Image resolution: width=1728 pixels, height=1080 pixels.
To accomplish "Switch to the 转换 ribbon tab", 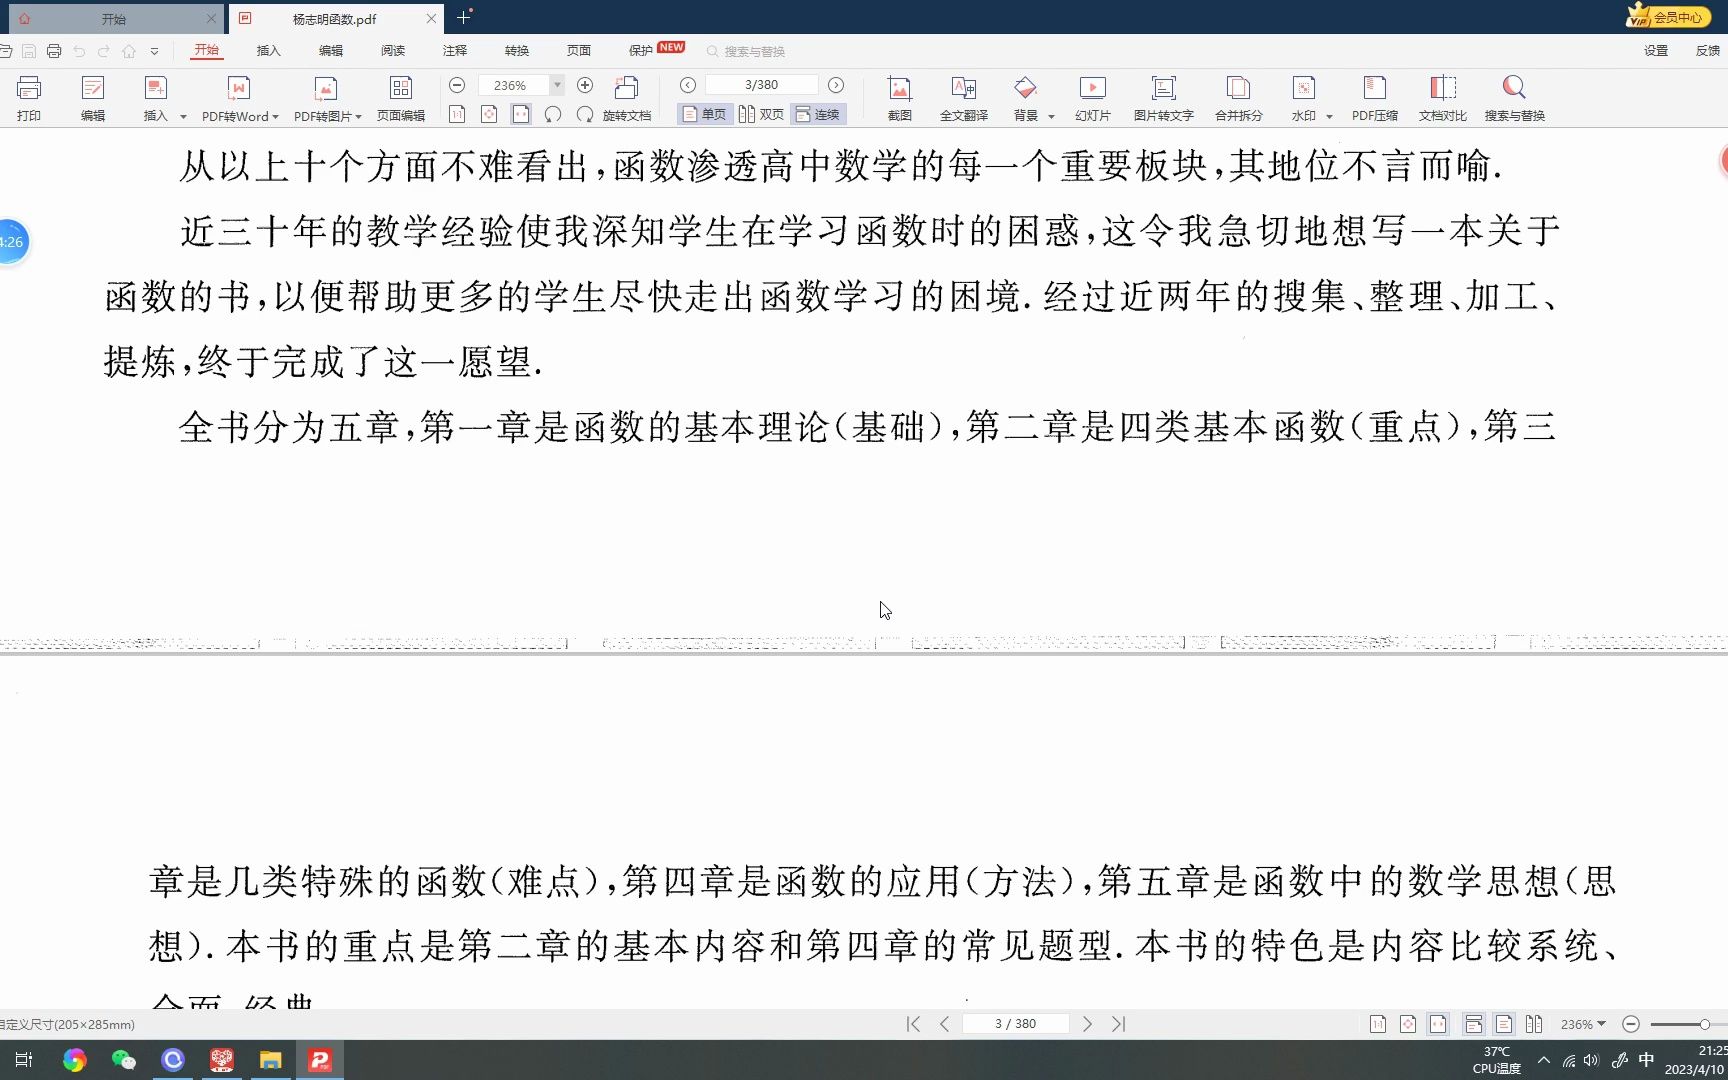I will [x=516, y=50].
